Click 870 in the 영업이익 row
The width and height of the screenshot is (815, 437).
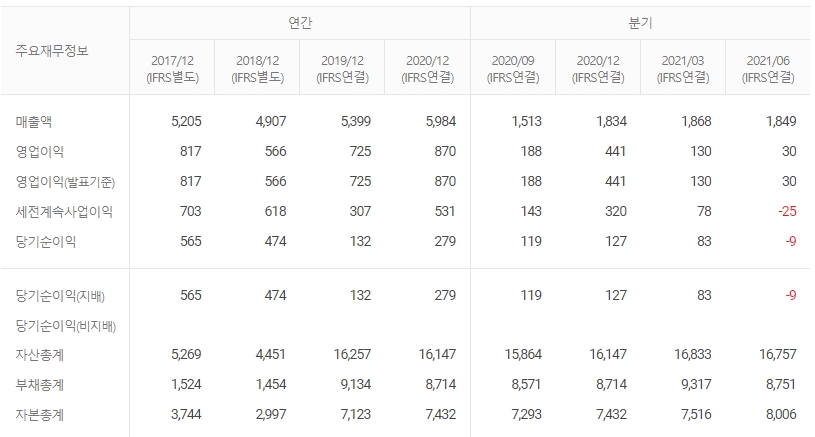[x=445, y=152]
